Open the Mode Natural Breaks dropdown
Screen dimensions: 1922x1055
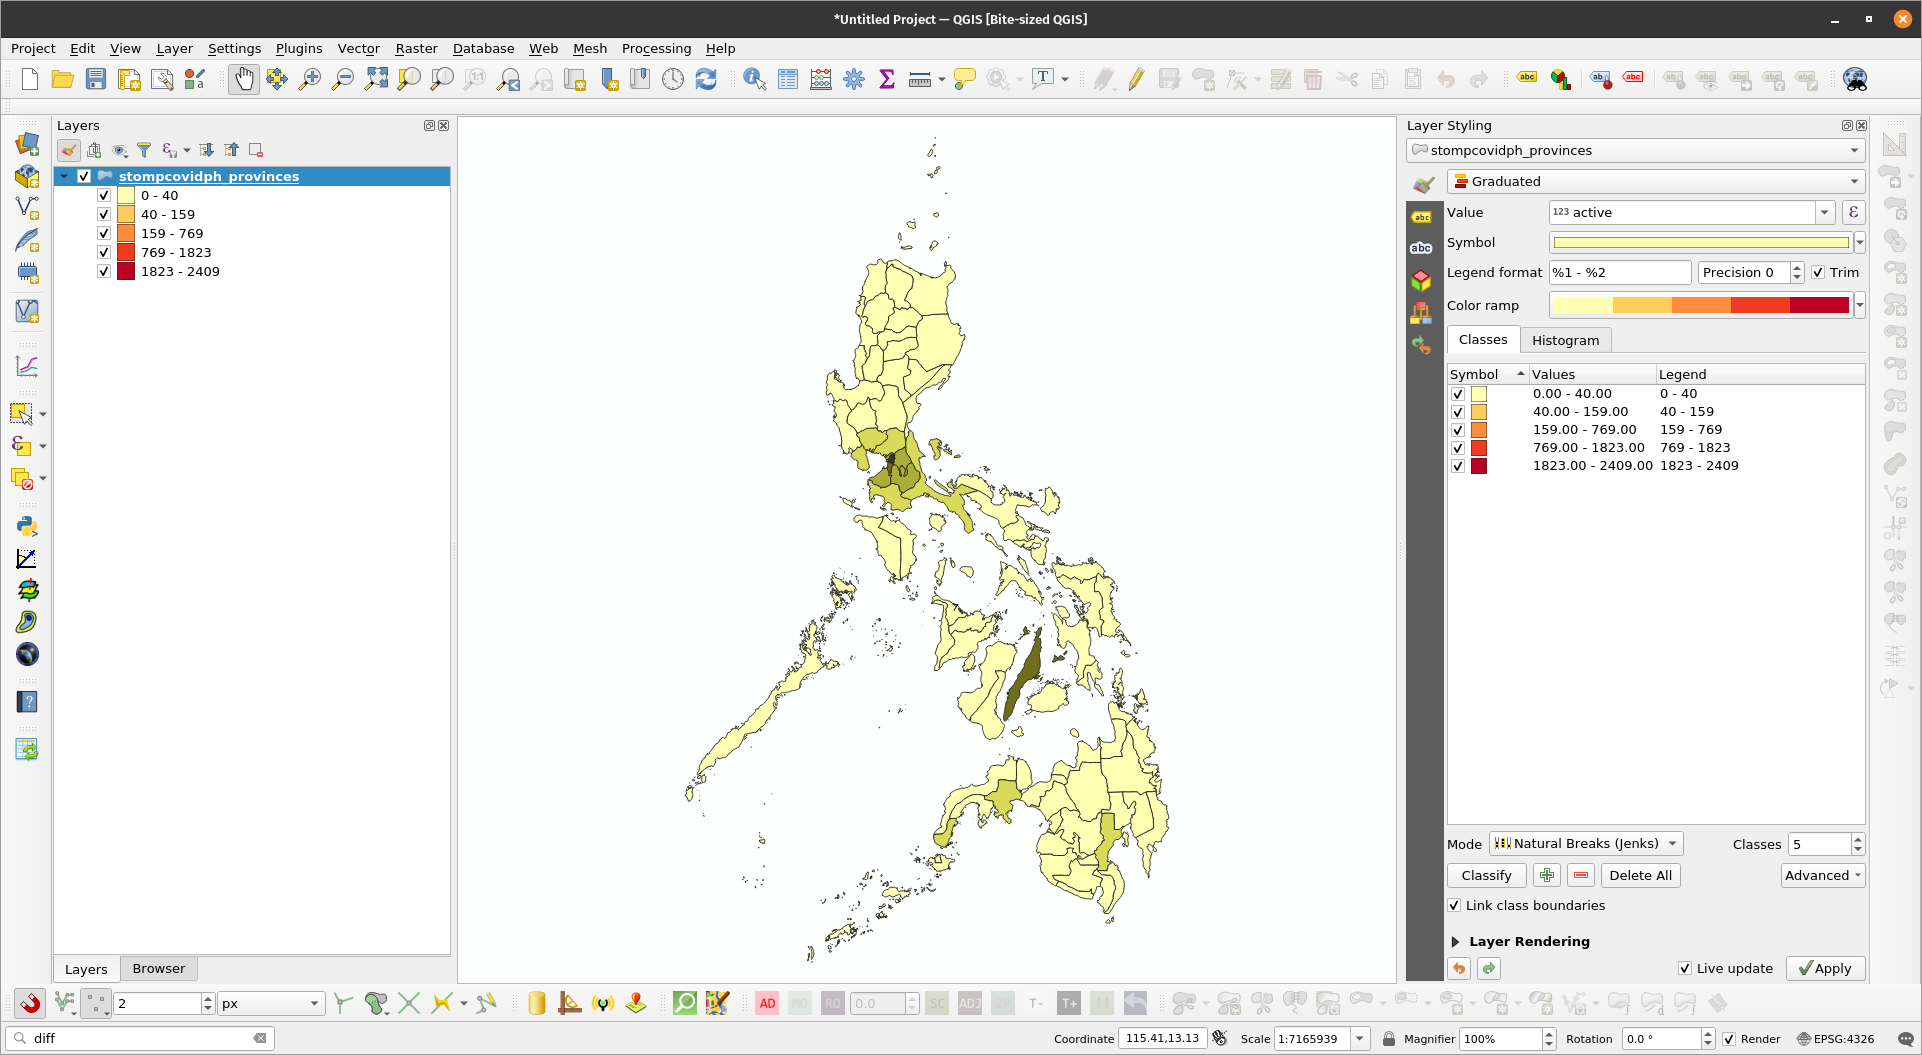(1585, 843)
